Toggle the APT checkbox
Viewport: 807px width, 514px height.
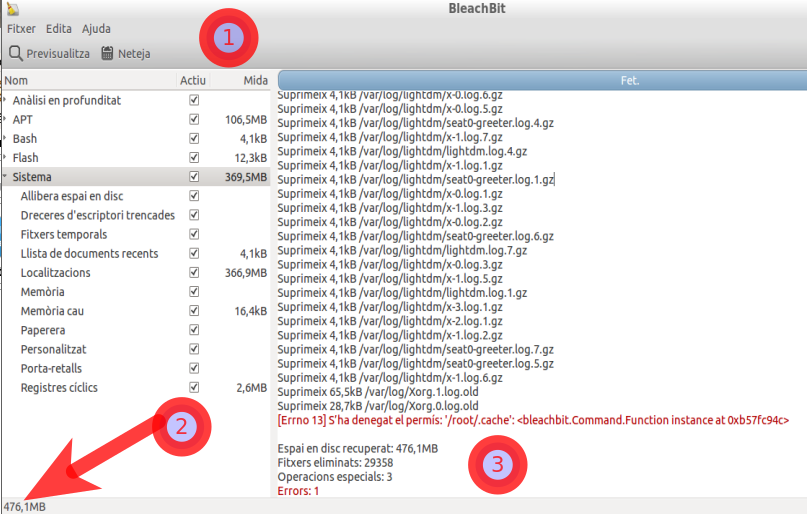click(194, 119)
